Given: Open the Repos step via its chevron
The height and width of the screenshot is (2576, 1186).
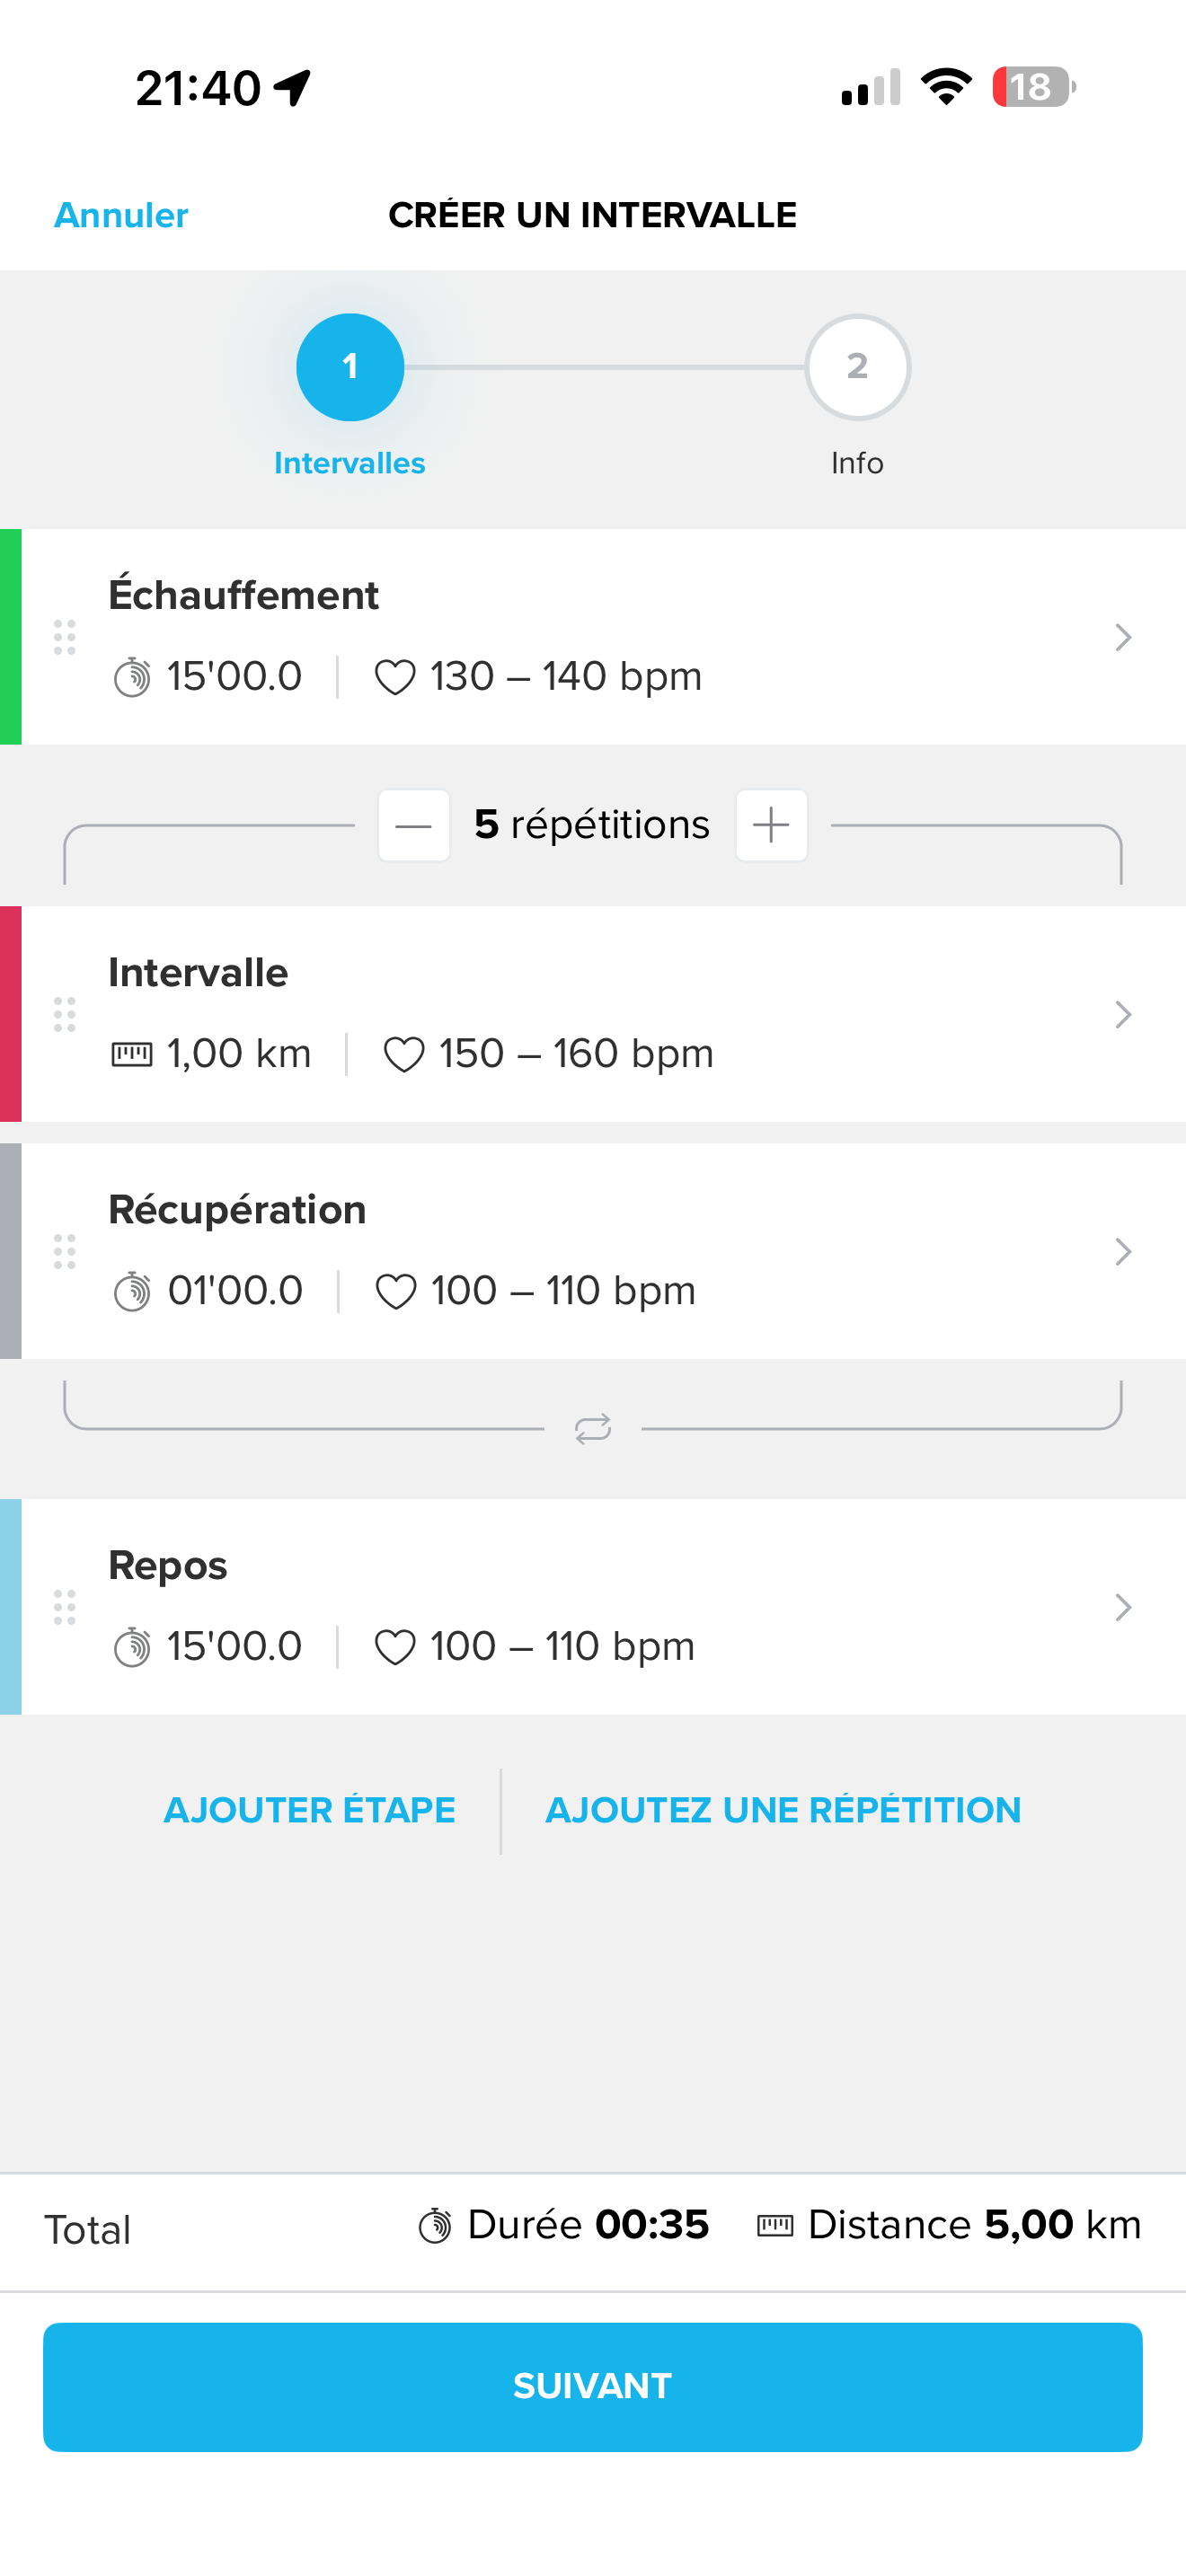Looking at the screenshot, I should click(x=1123, y=1607).
